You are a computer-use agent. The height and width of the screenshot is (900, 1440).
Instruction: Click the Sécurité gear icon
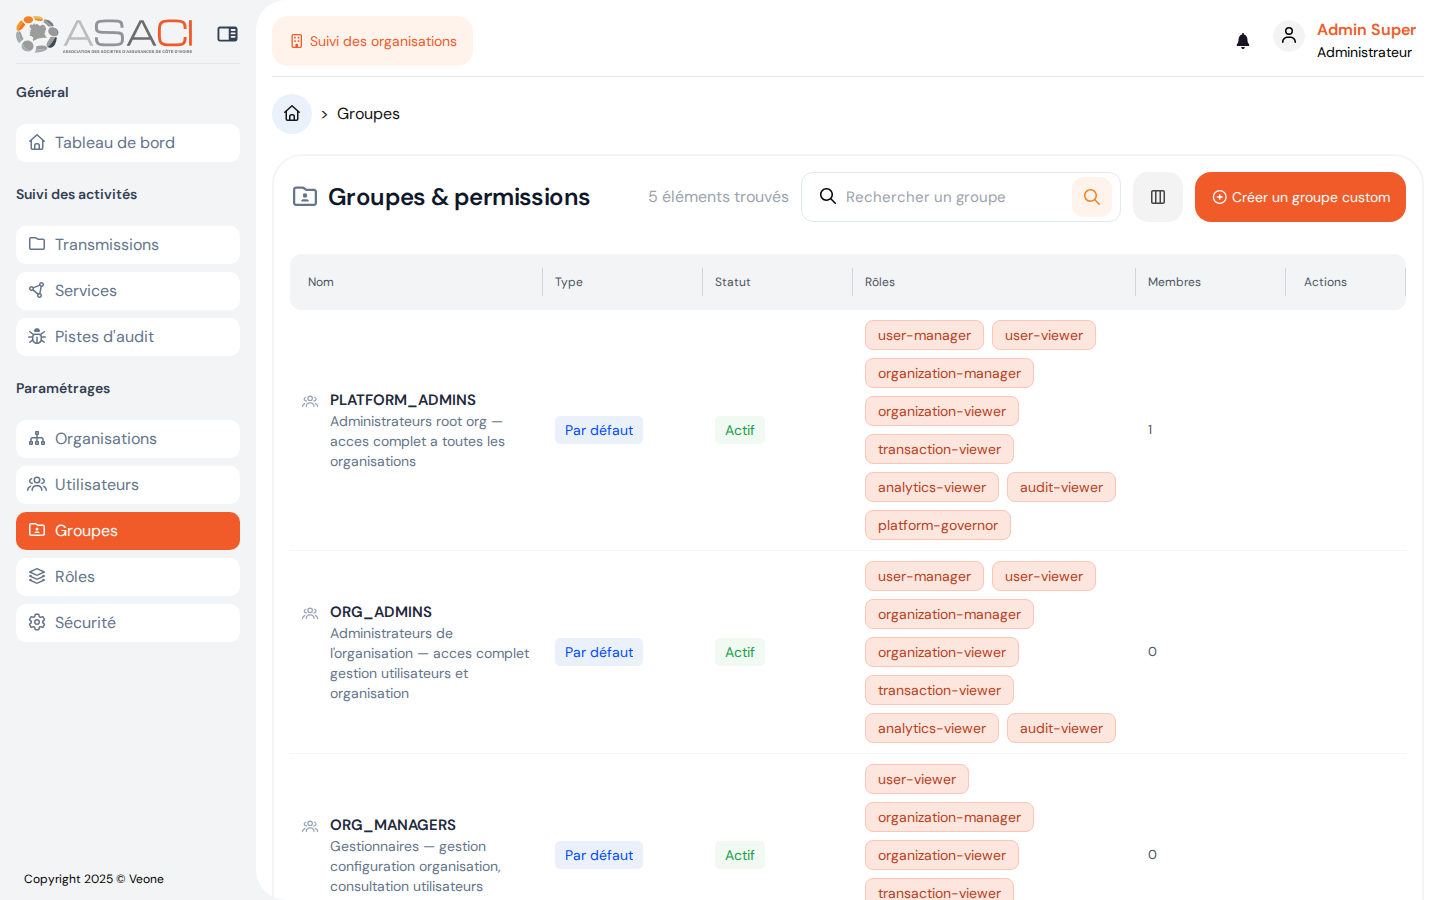click(38, 622)
